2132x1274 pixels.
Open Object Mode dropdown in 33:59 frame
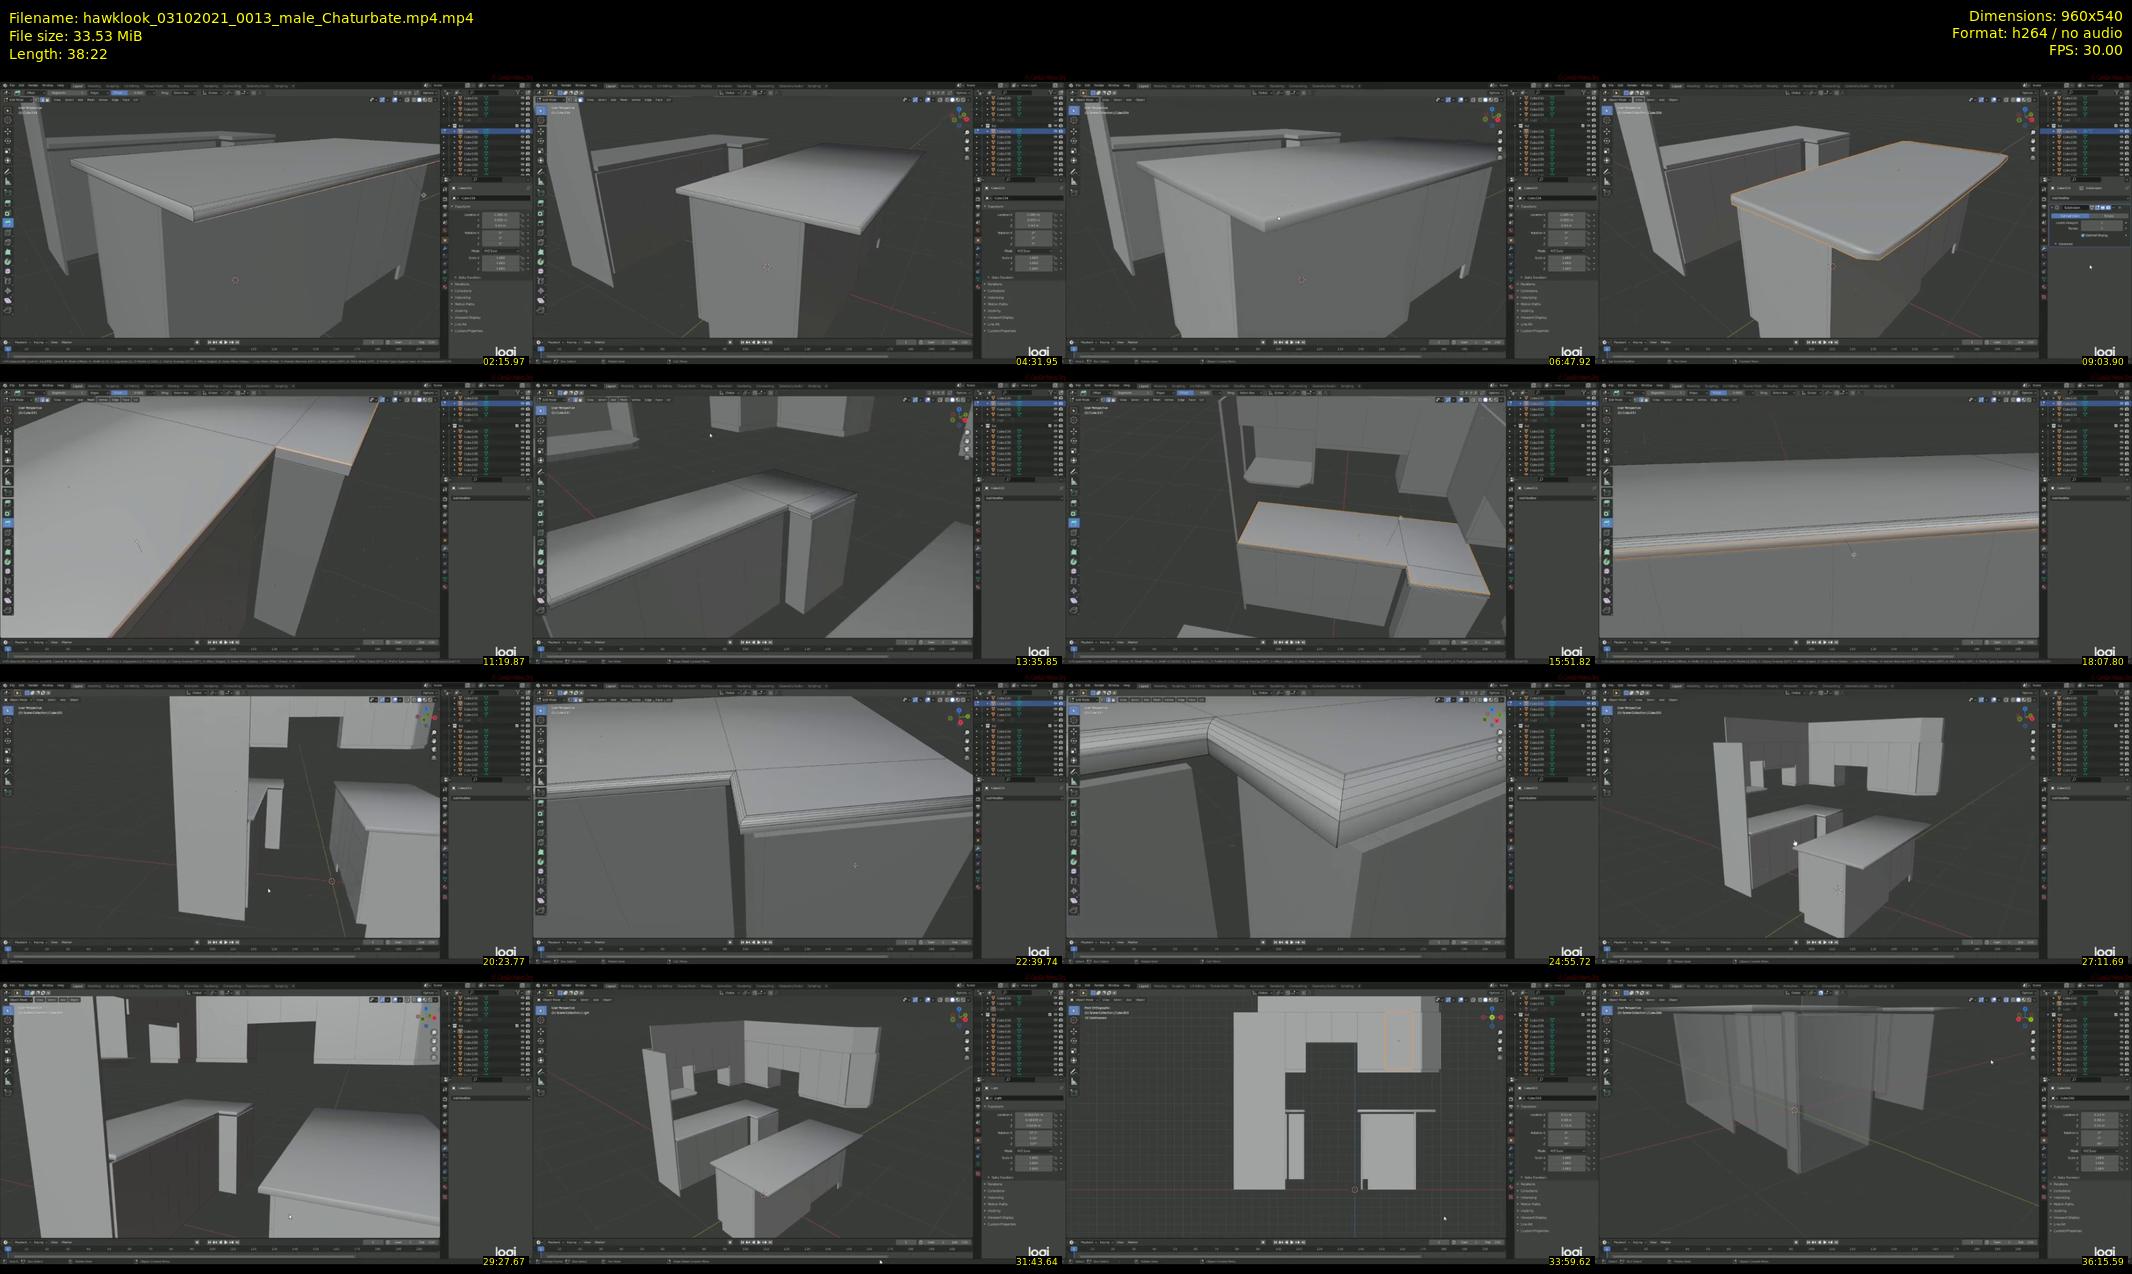(1083, 1000)
